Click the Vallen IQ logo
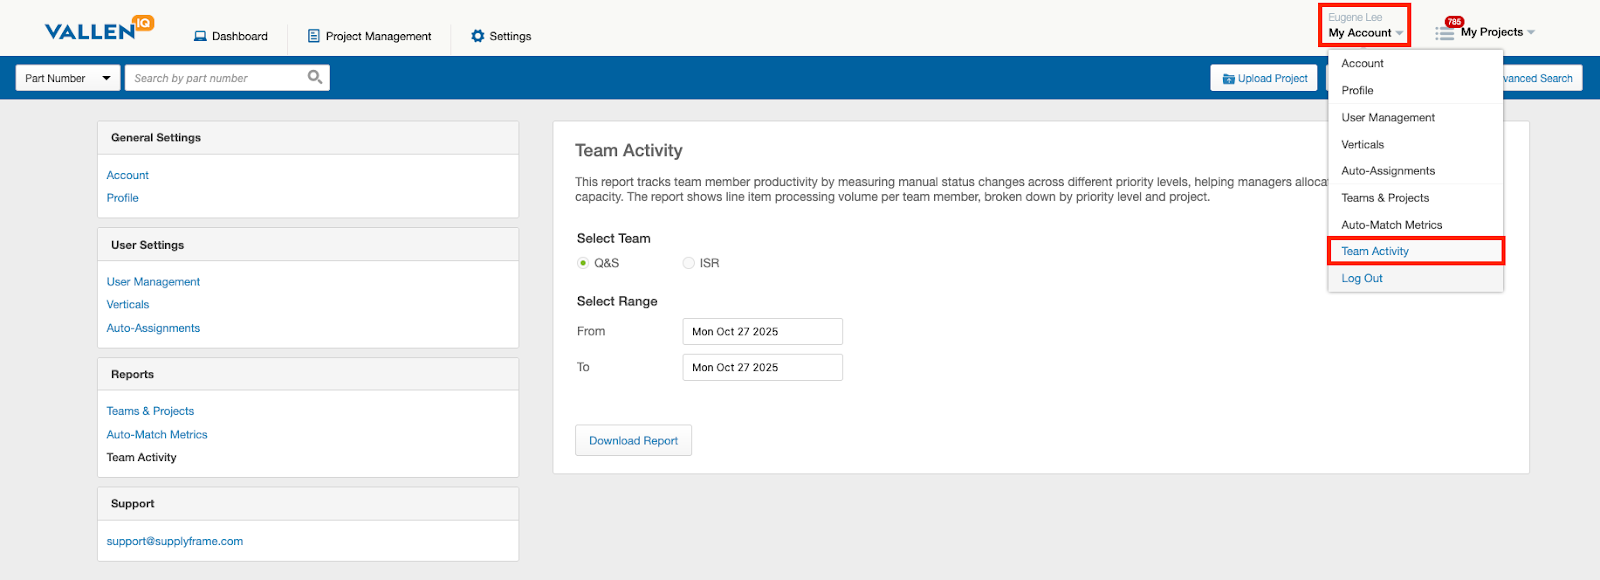The width and height of the screenshot is (1600, 580). point(98,29)
